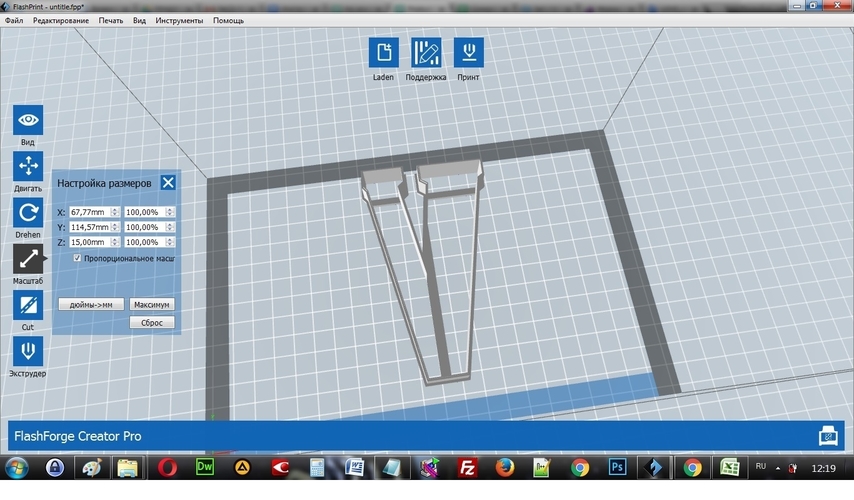854x500 pixels.
Task: Click the Y scale percent field
Action: point(144,227)
